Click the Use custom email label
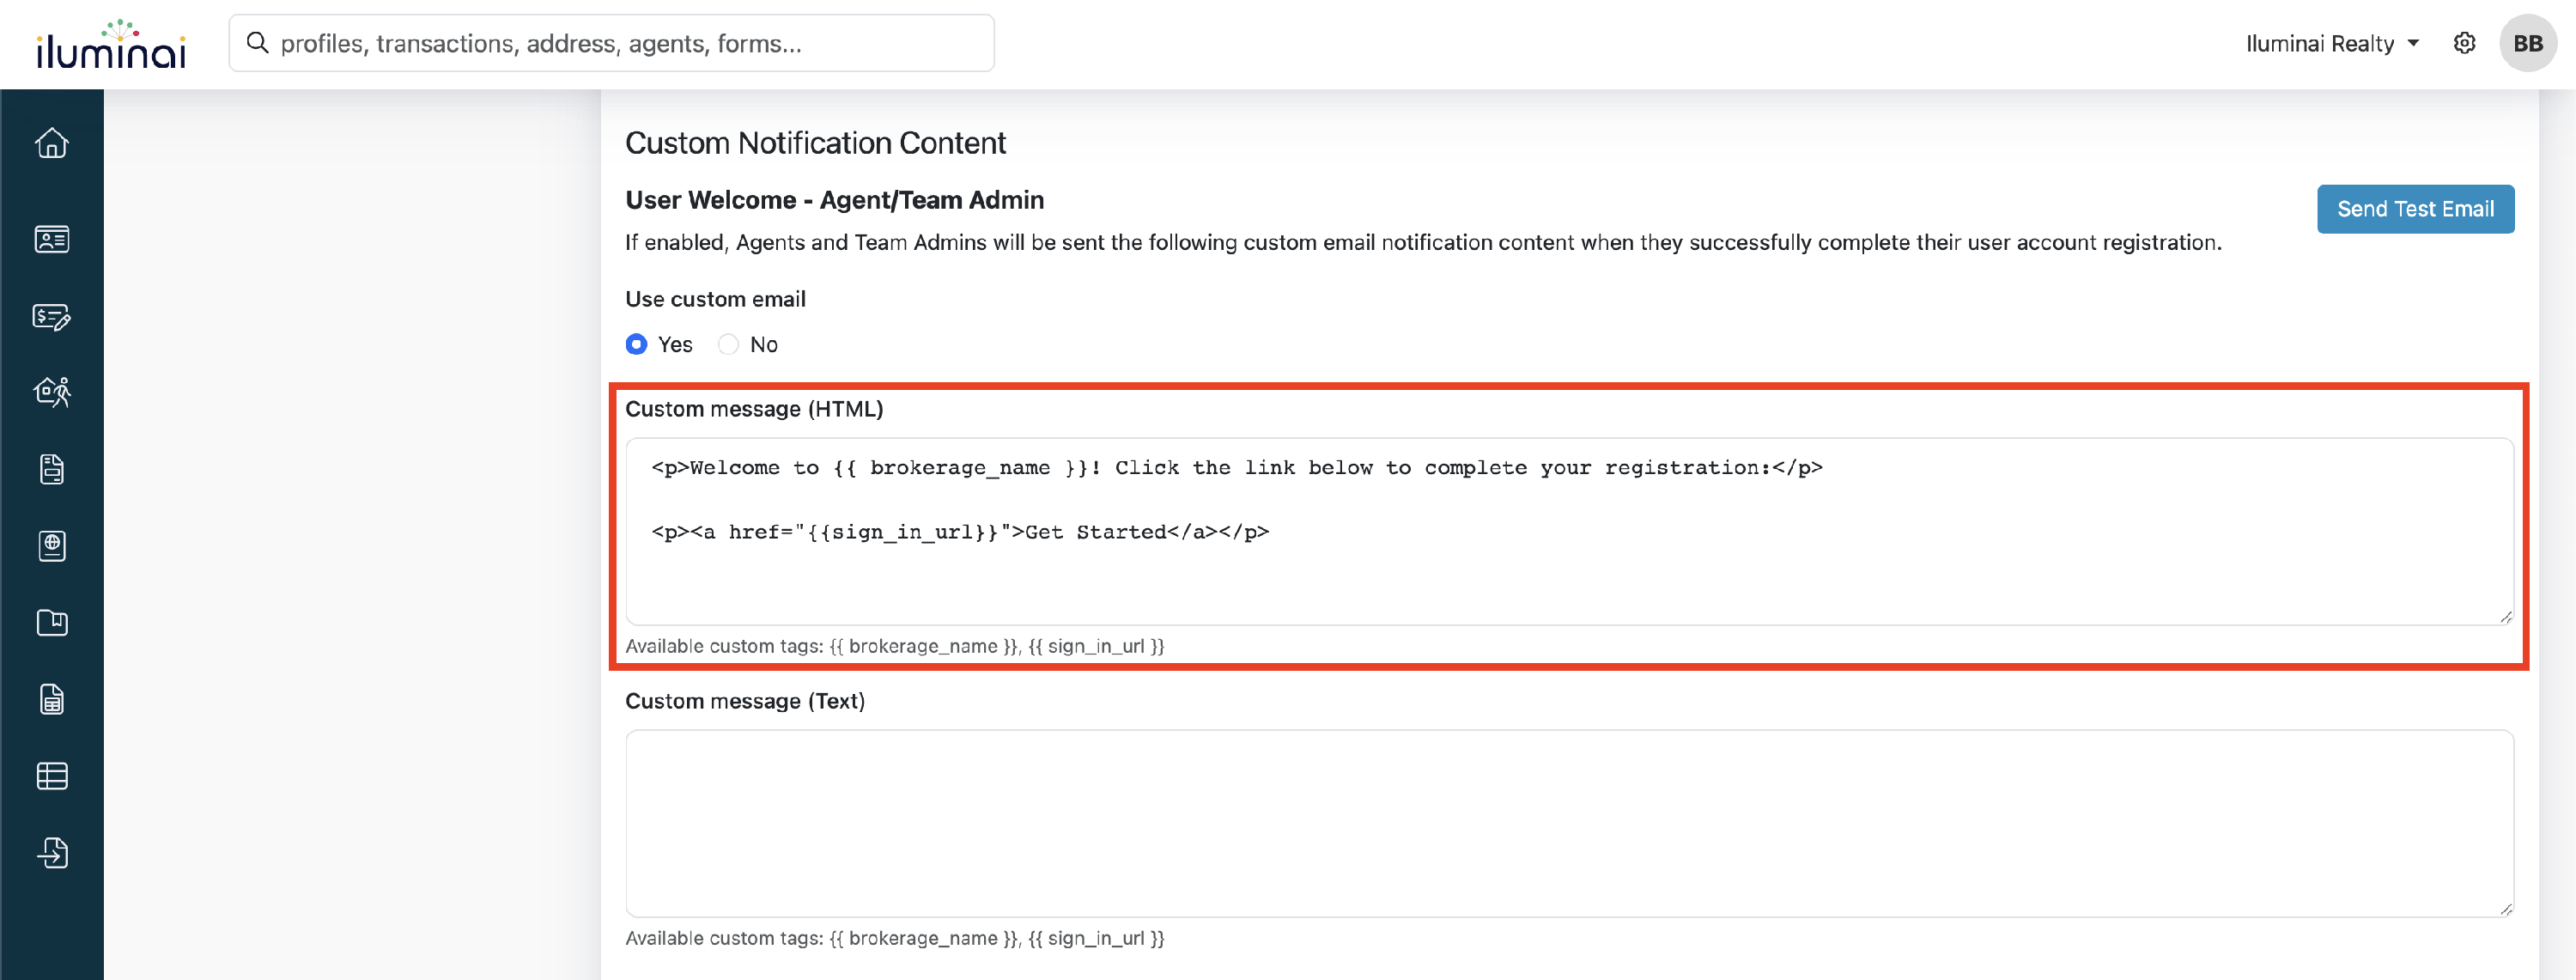 coord(715,299)
